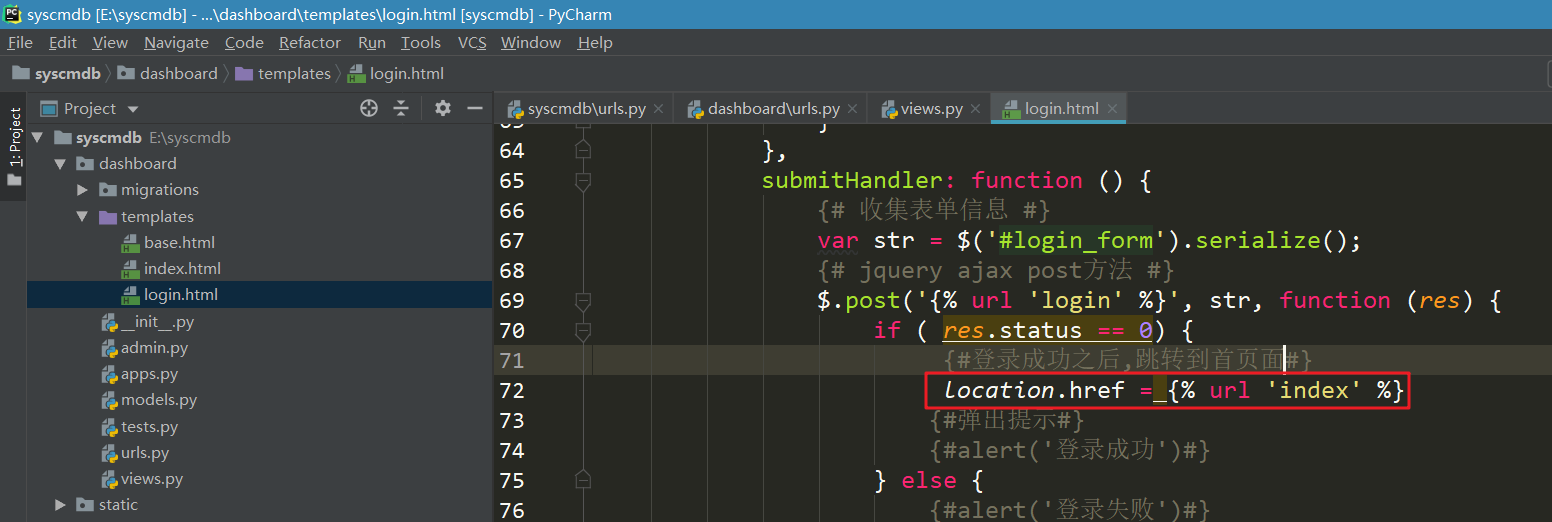The height and width of the screenshot is (522, 1552).
Task: Collapse the templates folder
Action: click(83, 216)
